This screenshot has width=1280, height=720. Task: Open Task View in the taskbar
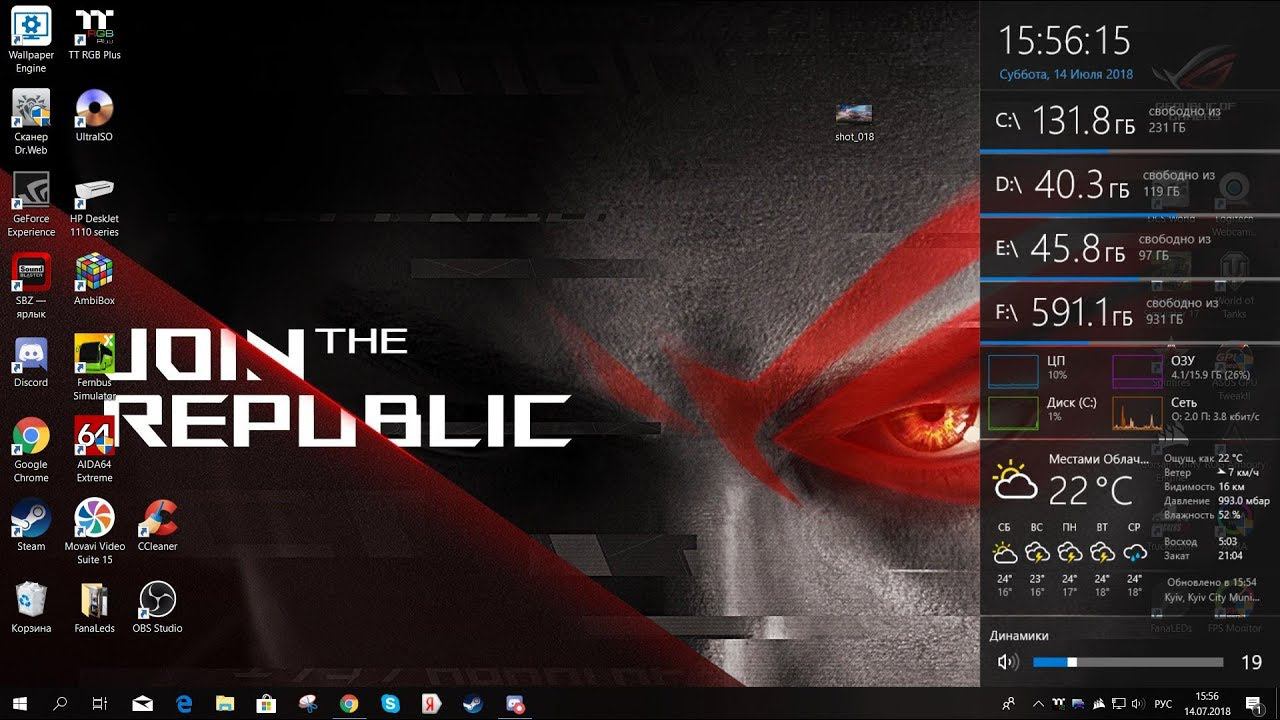pos(99,703)
